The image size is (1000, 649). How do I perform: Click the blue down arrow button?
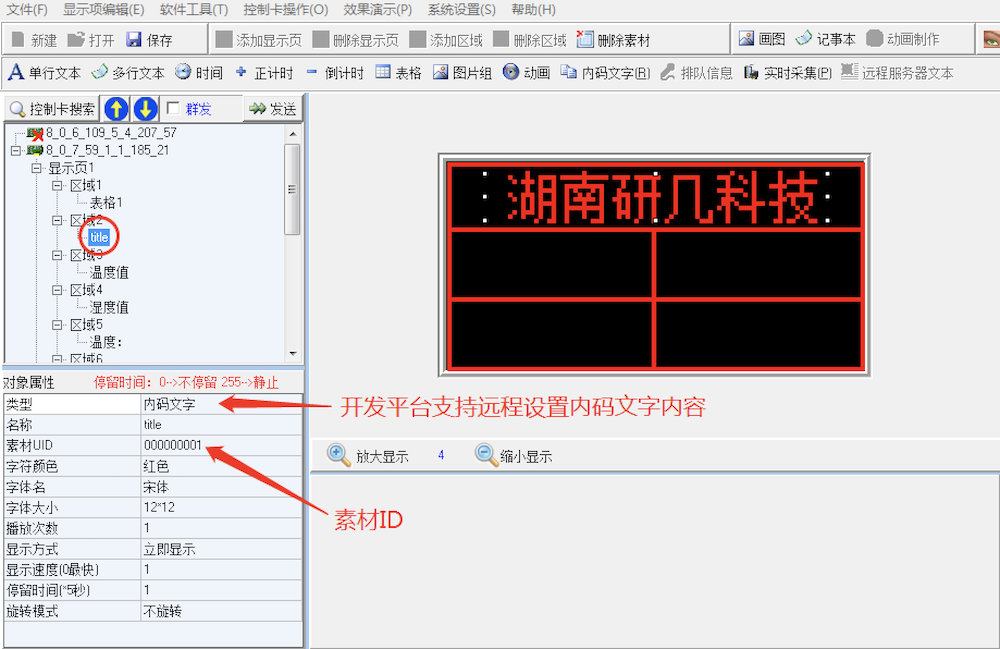pos(145,109)
